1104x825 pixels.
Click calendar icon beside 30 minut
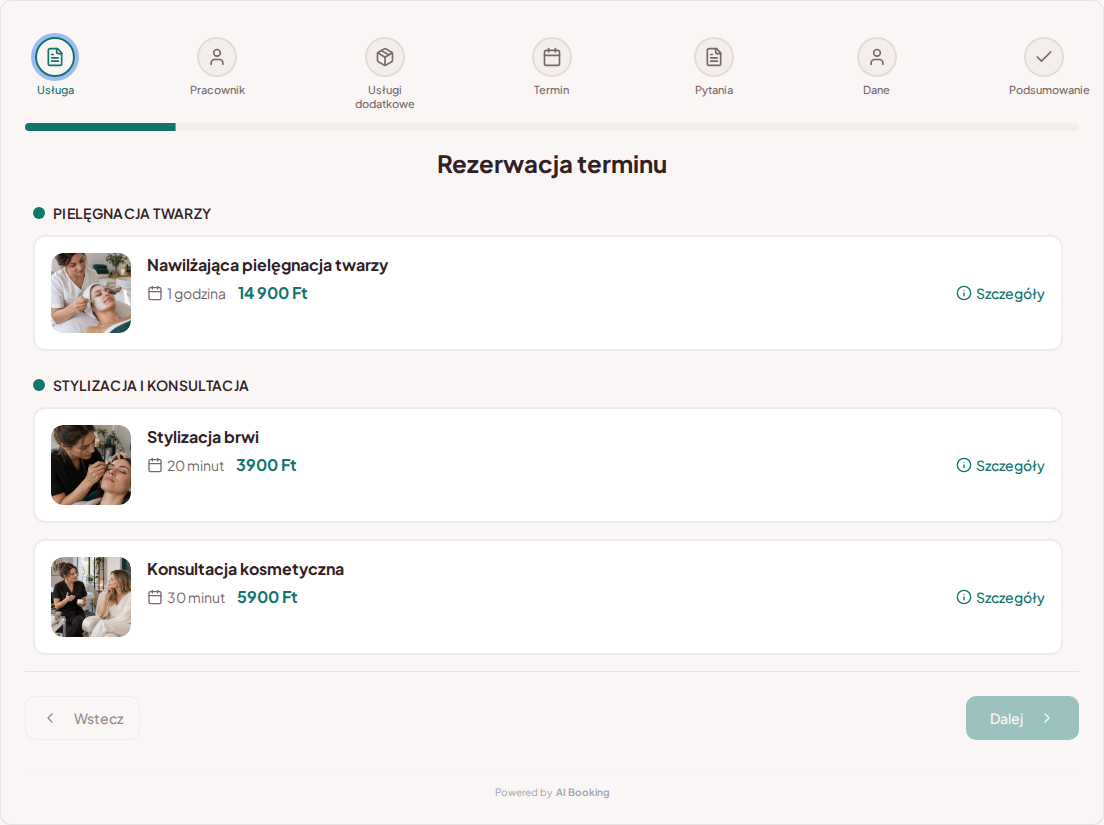click(155, 597)
